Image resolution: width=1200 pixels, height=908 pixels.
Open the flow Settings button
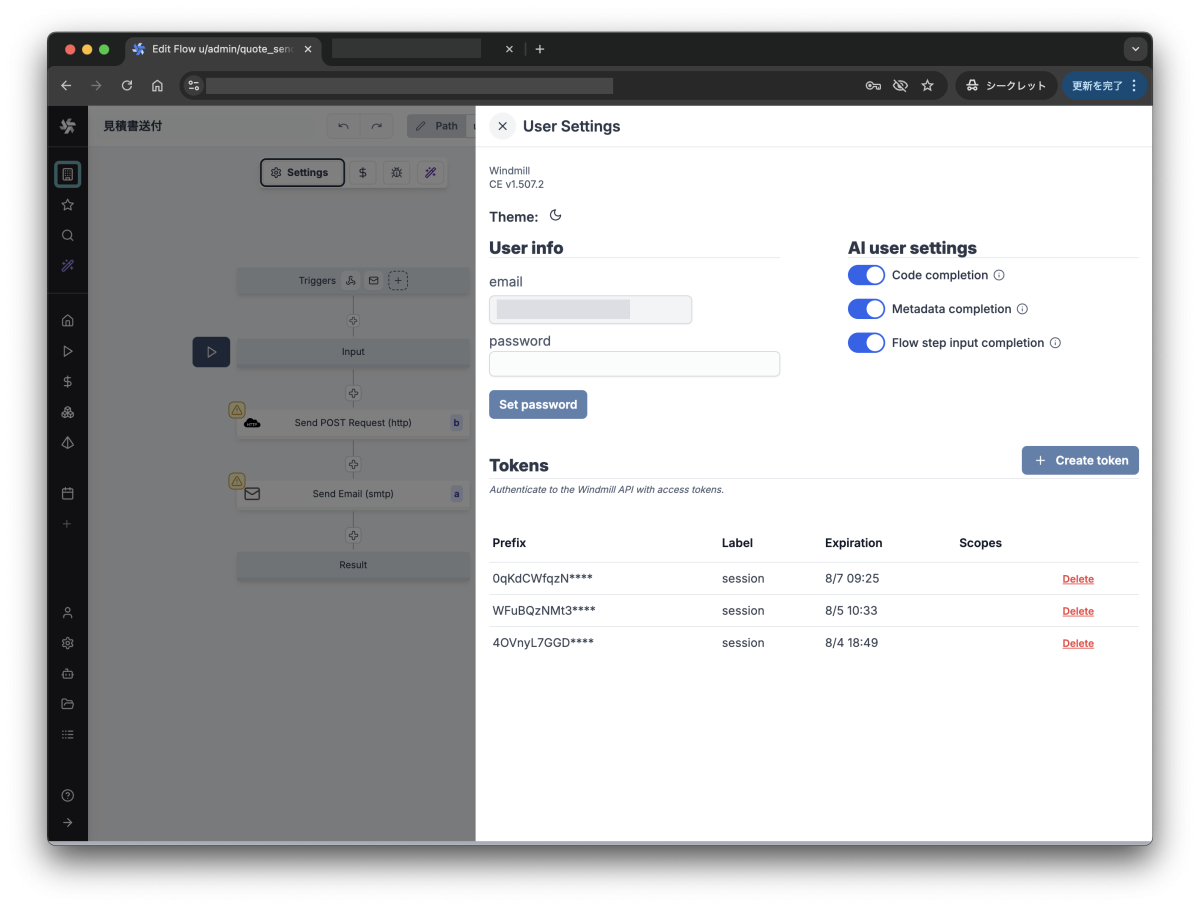(302, 173)
